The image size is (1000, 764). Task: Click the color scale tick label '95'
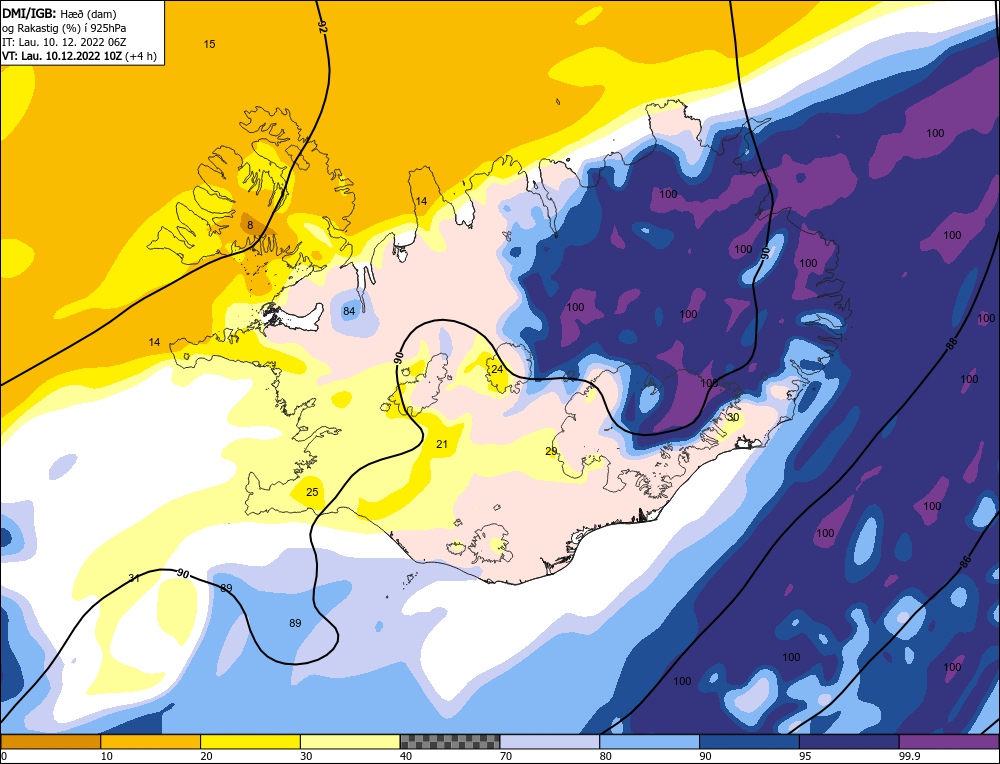pos(804,756)
